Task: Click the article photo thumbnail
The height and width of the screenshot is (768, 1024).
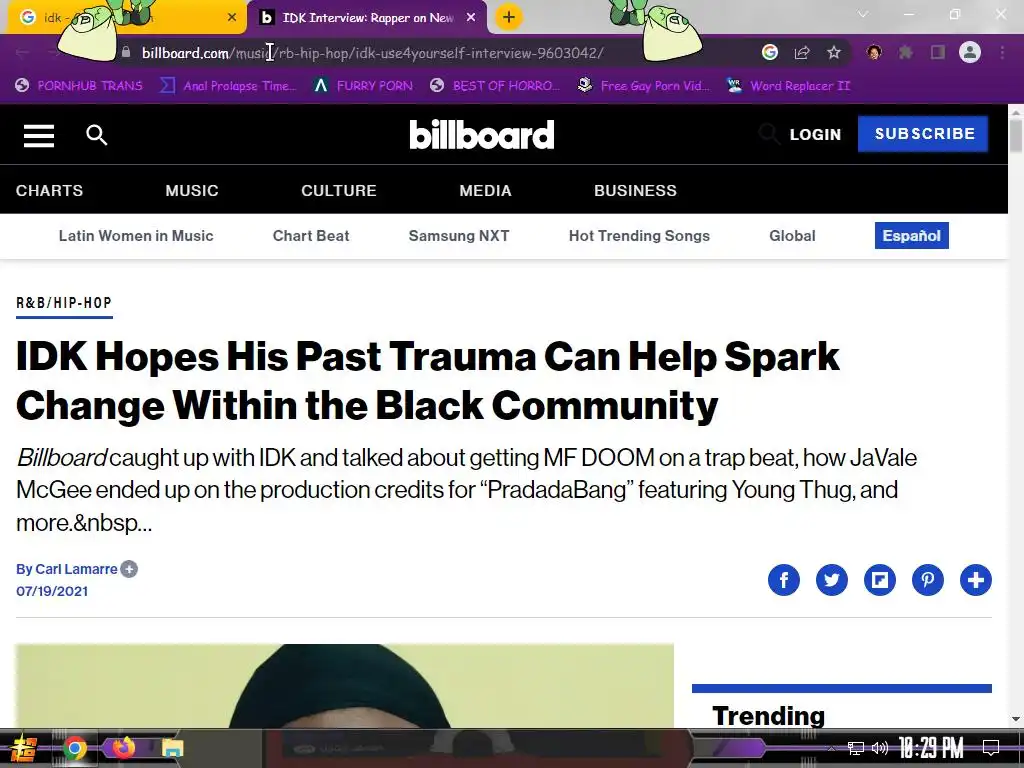Action: (x=345, y=686)
